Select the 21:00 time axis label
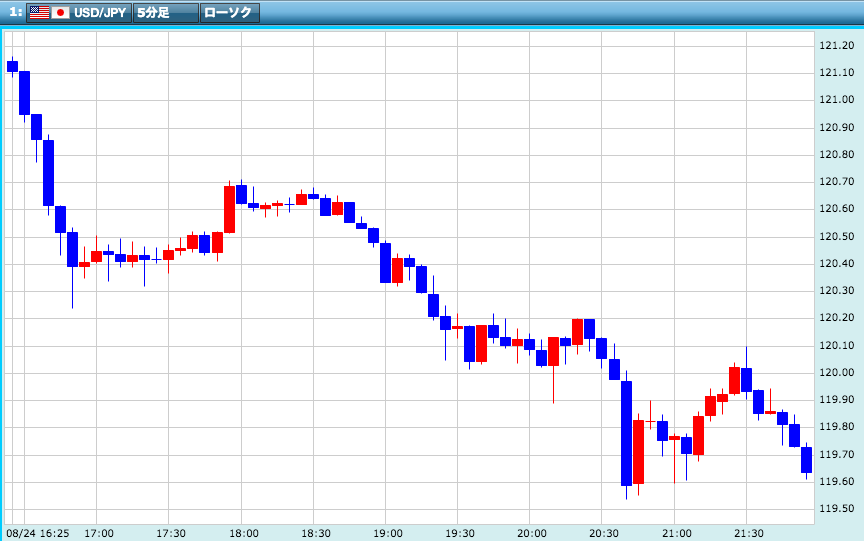Screen dimensions: 864x541 click(x=677, y=533)
